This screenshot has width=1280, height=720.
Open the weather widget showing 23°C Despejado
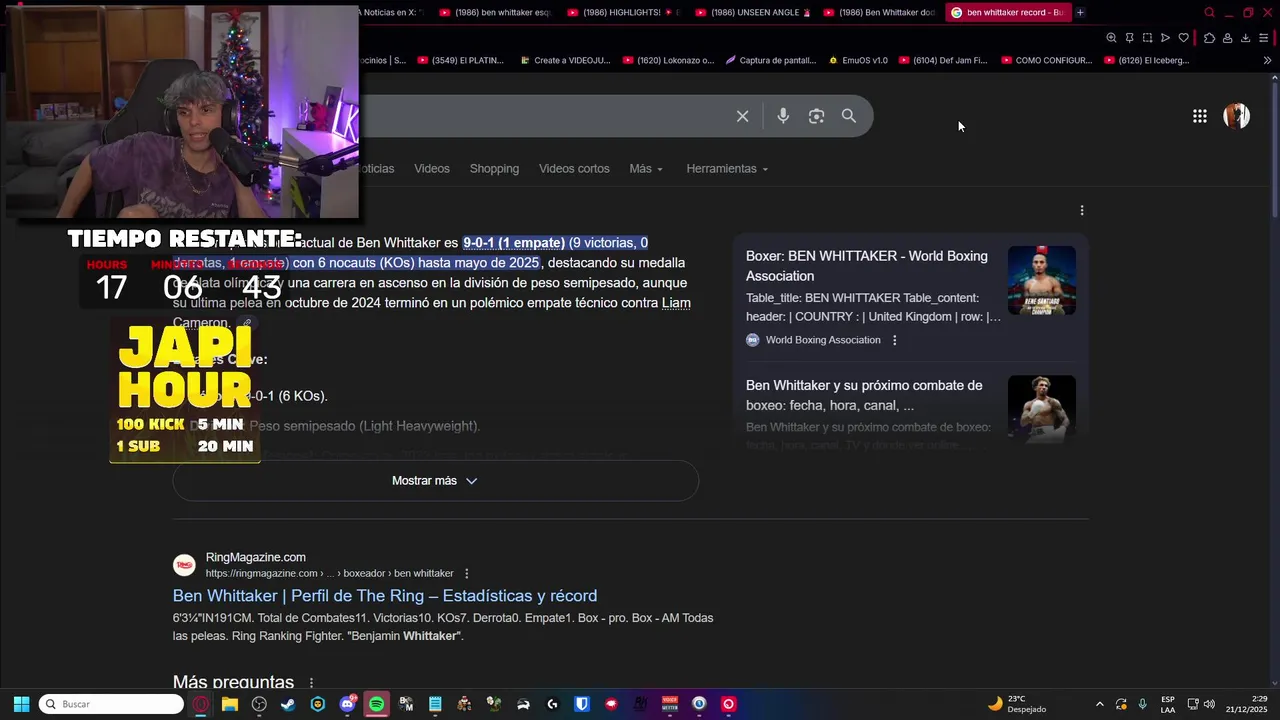1016,704
